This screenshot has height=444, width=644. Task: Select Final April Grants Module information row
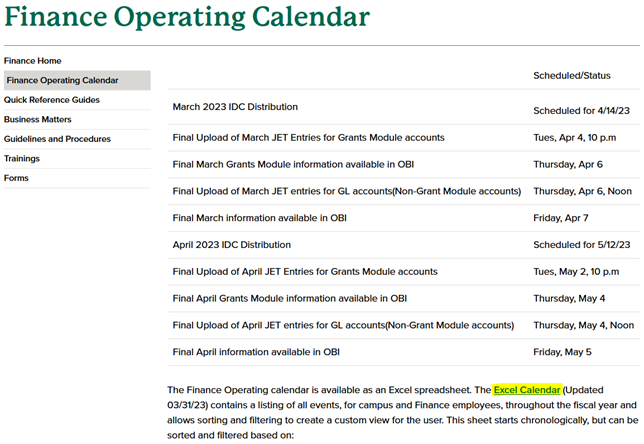[x=289, y=298]
